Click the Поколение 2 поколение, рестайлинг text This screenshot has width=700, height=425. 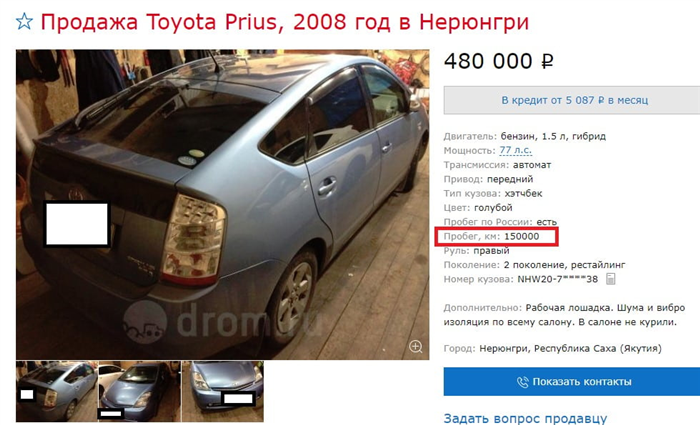(x=534, y=265)
